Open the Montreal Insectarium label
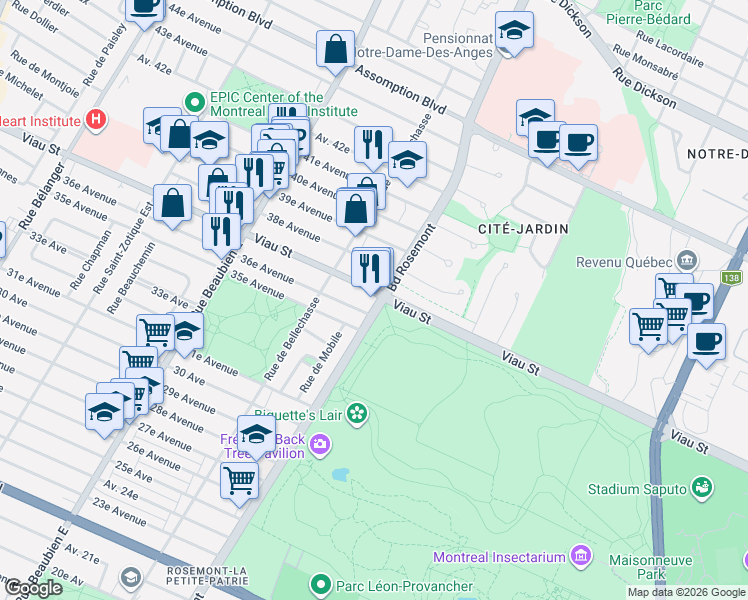Screen dimensions: 748x600 pos(499,557)
